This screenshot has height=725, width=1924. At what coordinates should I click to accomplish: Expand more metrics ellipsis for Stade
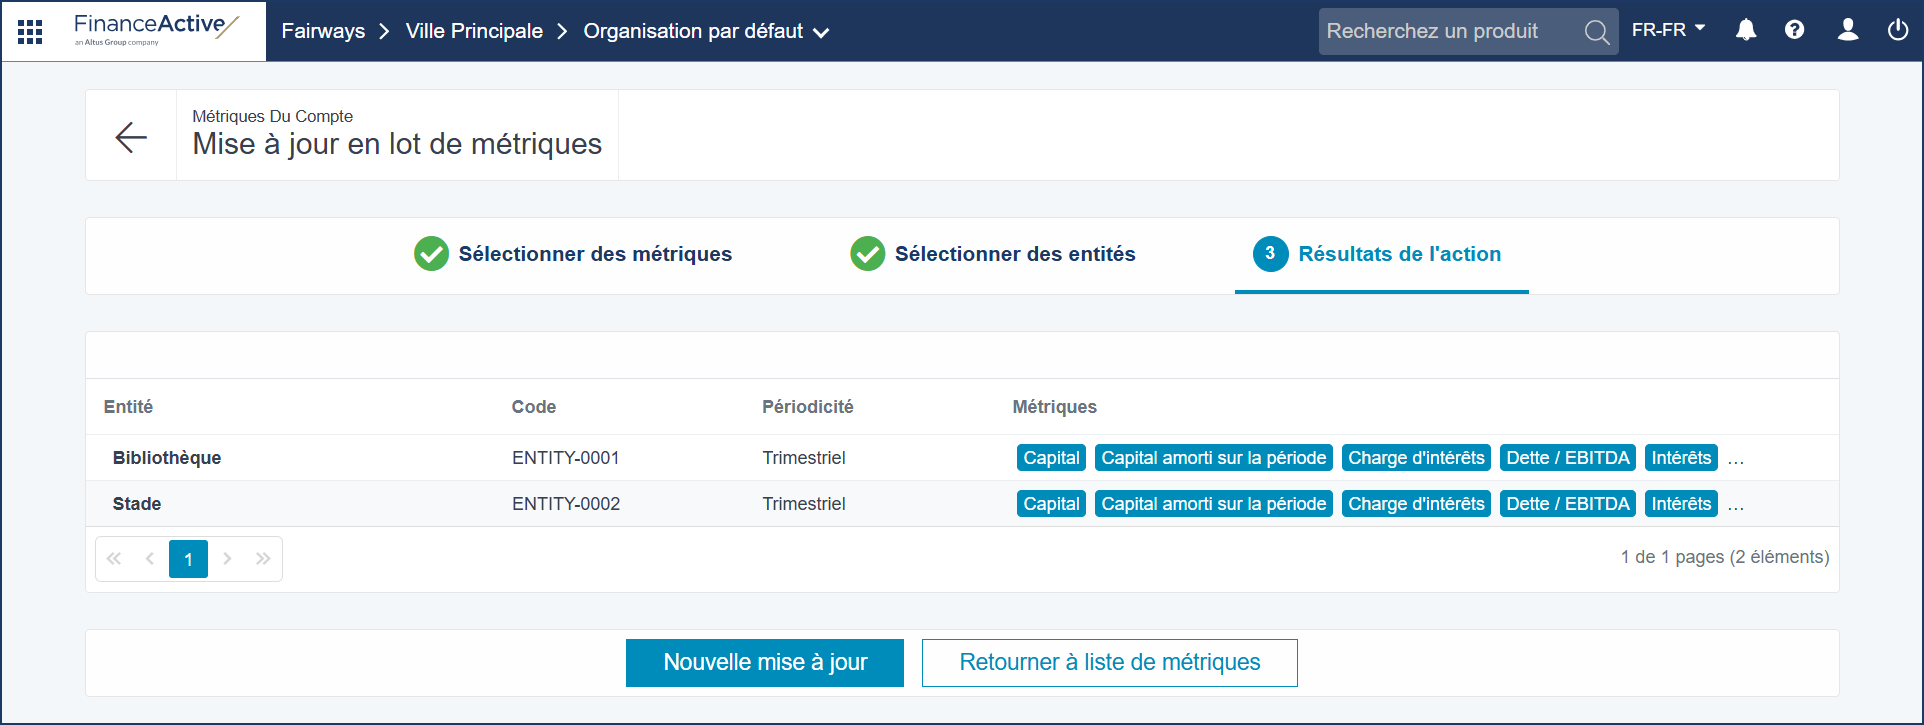pyautogui.click(x=1735, y=506)
